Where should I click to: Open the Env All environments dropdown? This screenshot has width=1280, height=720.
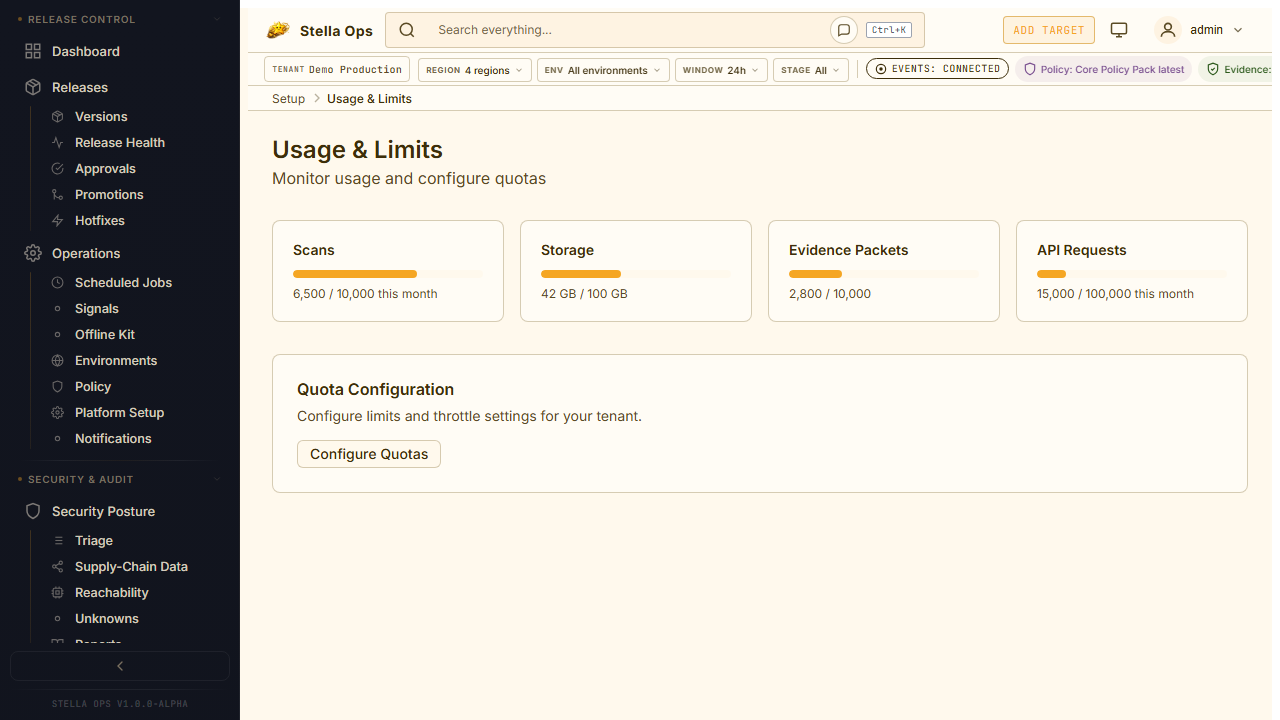[x=603, y=70]
